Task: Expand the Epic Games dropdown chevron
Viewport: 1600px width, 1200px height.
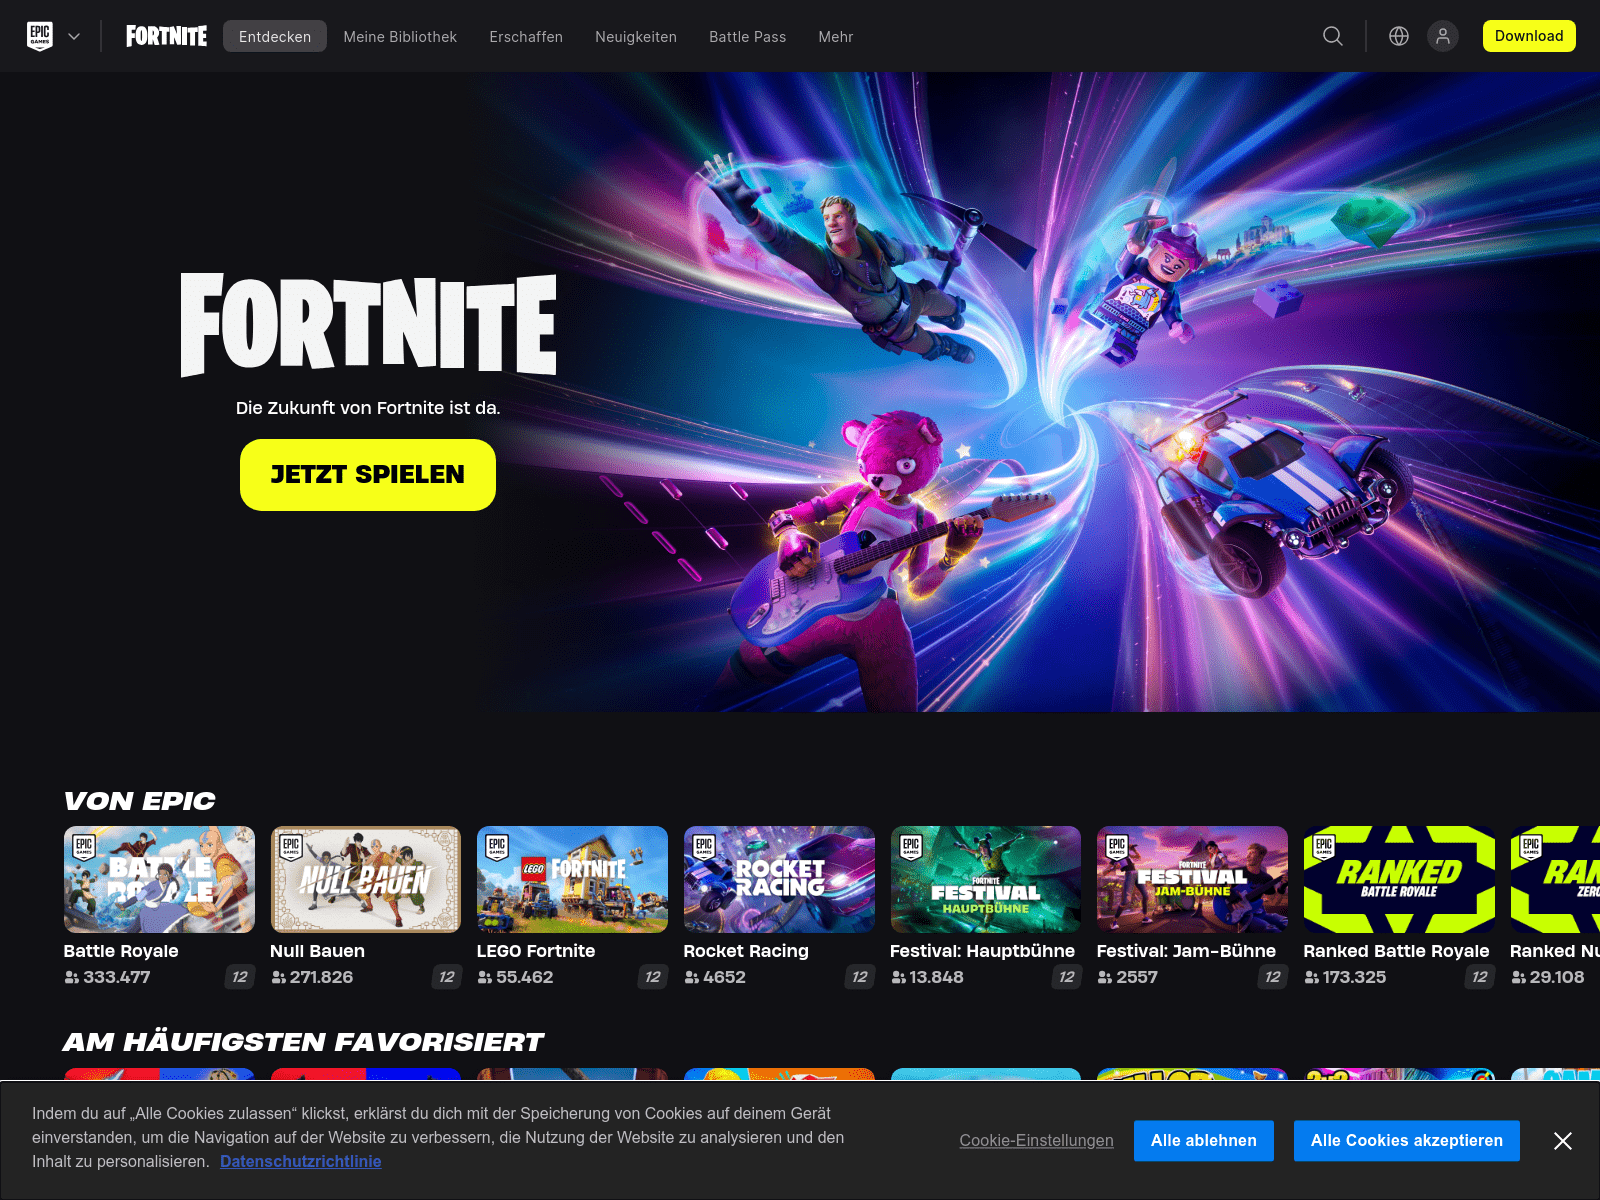Action: point(74,36)
